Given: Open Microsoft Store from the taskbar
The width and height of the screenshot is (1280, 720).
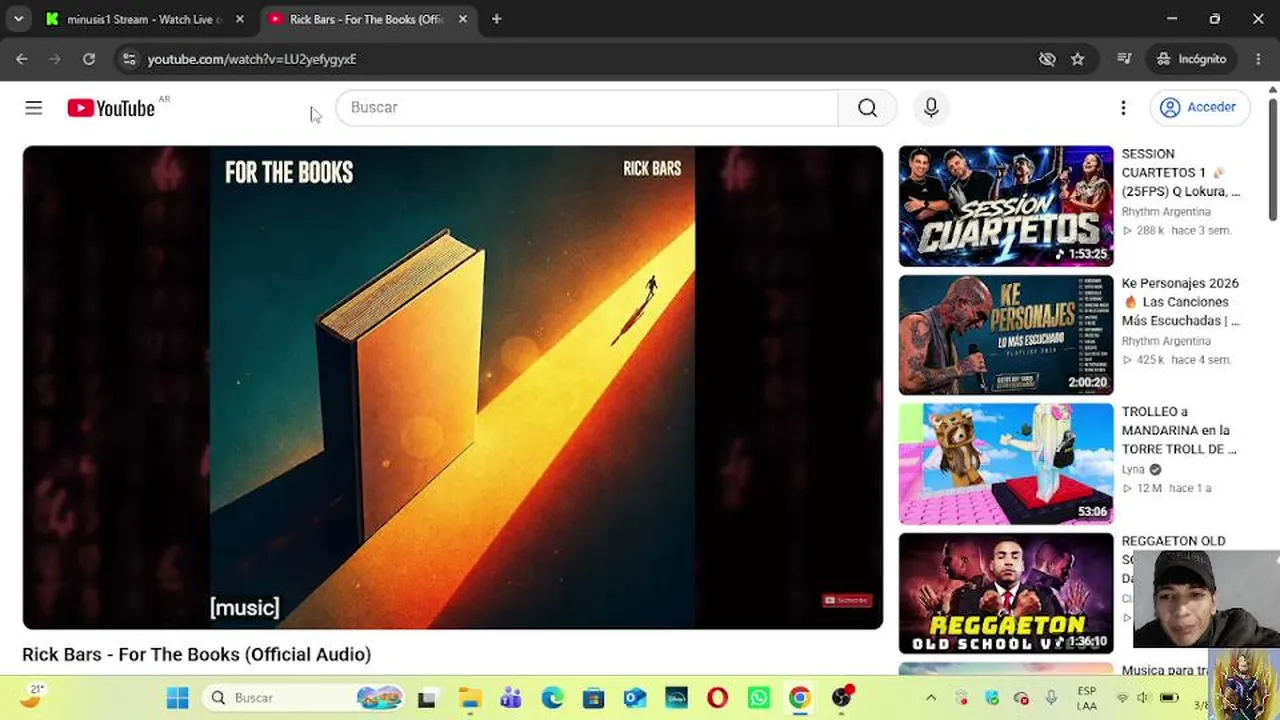Looking at the screenshot, I should tap(594, 698).
